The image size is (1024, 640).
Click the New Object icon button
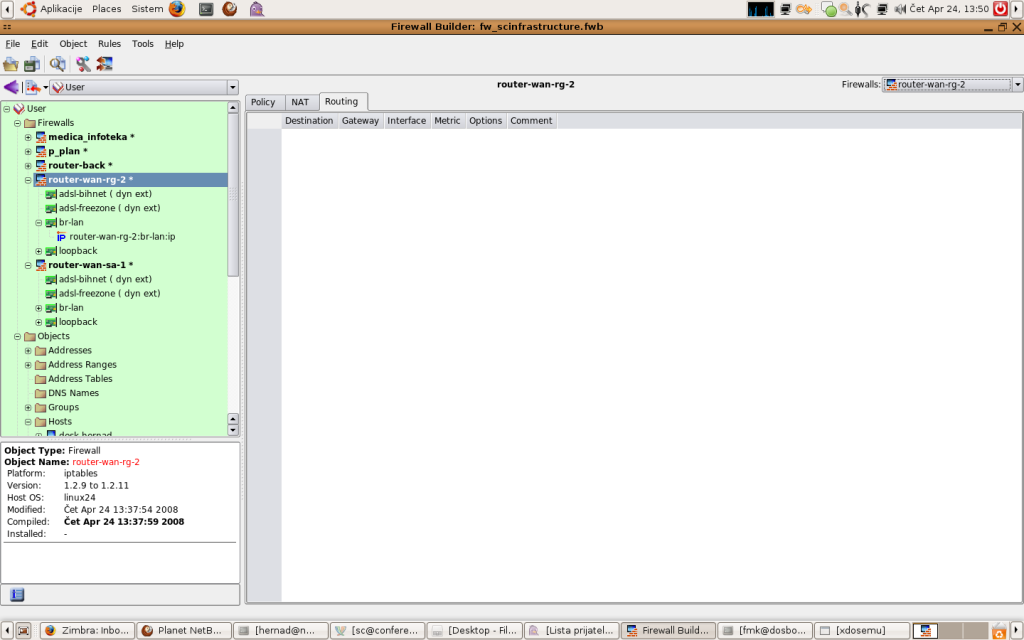pos(33,87)
